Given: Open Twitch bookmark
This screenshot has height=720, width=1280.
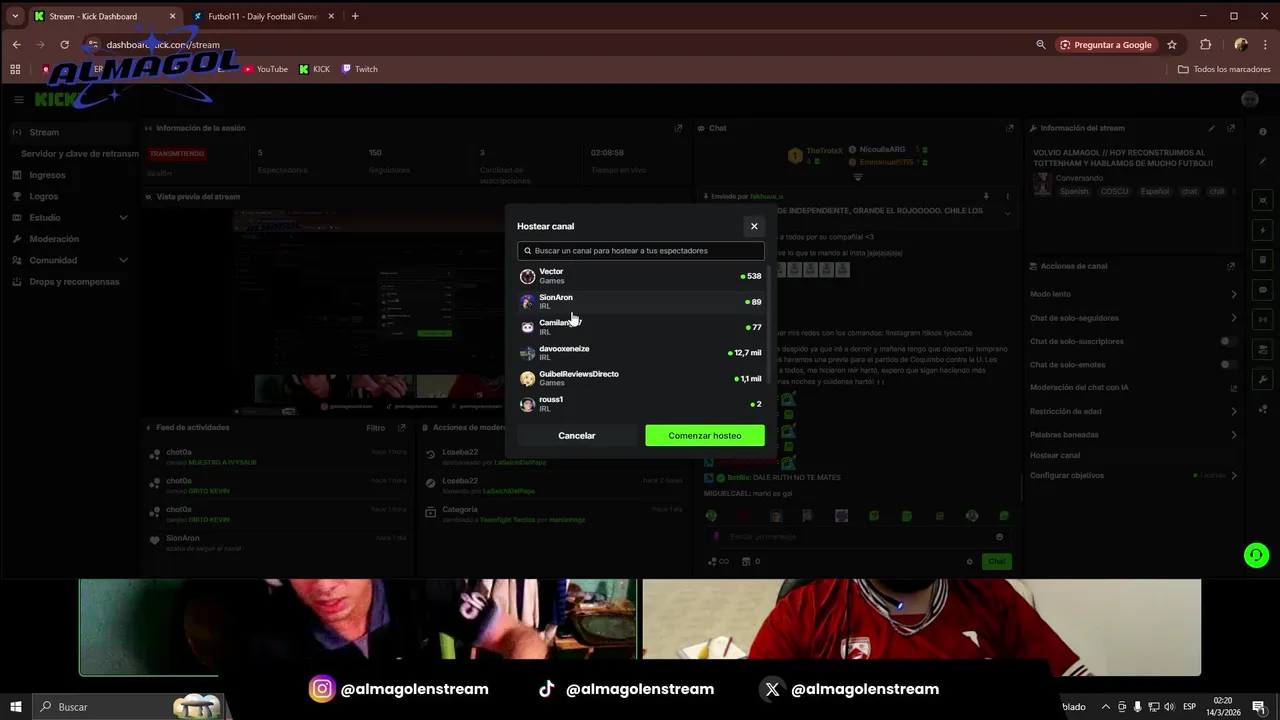Looking at the screenshot, I should pyautogui.click(x=360, y=69).
